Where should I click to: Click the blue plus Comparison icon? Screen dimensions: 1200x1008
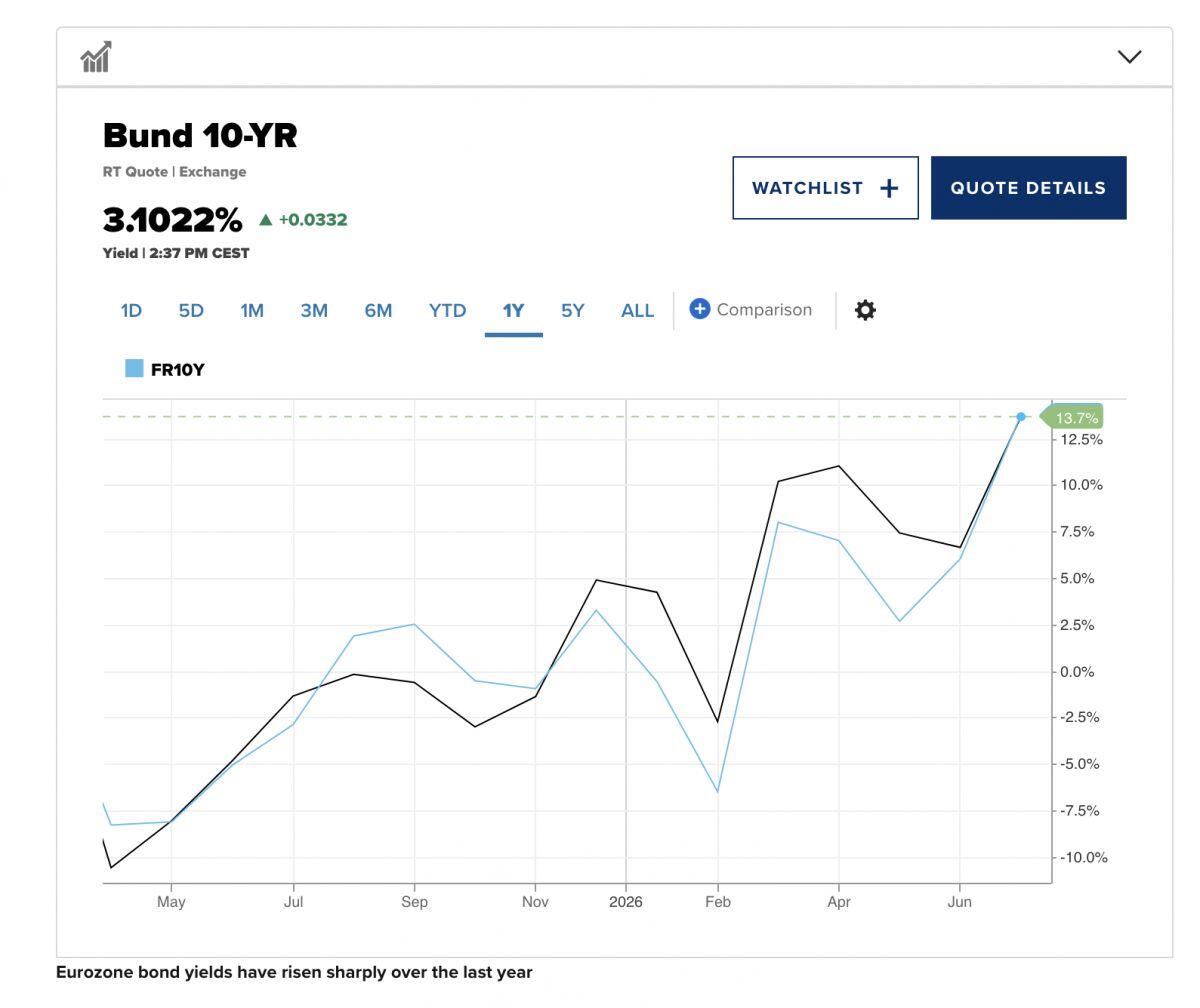700,309
